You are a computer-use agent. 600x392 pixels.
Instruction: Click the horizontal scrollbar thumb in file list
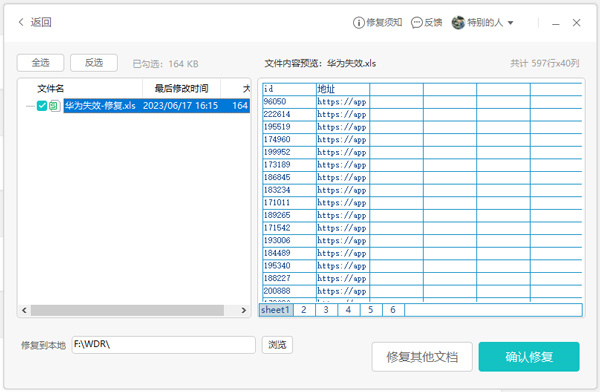[x=127, y=310]
